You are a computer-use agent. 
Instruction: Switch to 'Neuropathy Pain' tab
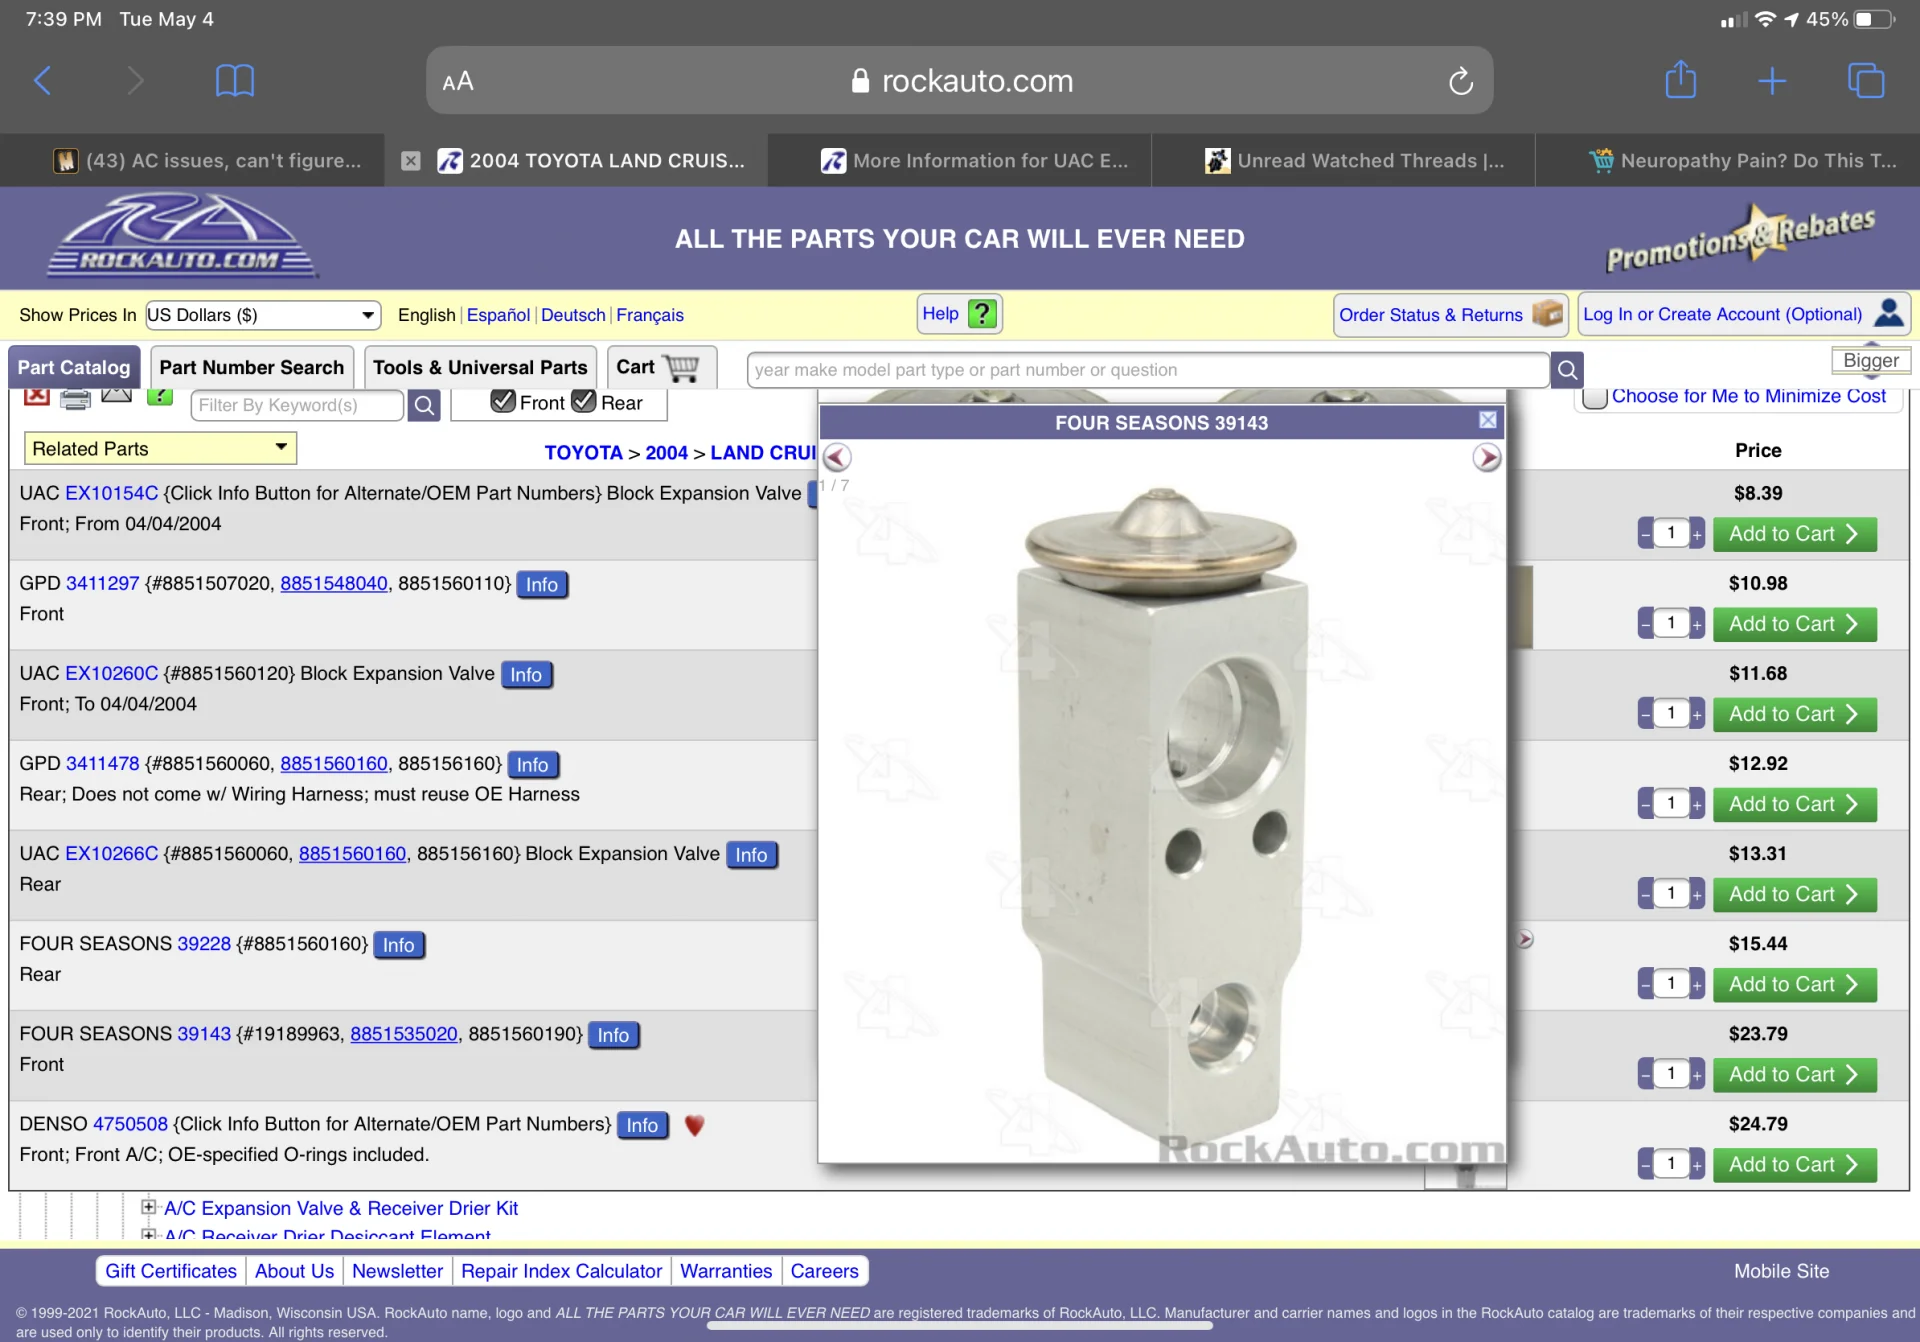pos(1742,160)
